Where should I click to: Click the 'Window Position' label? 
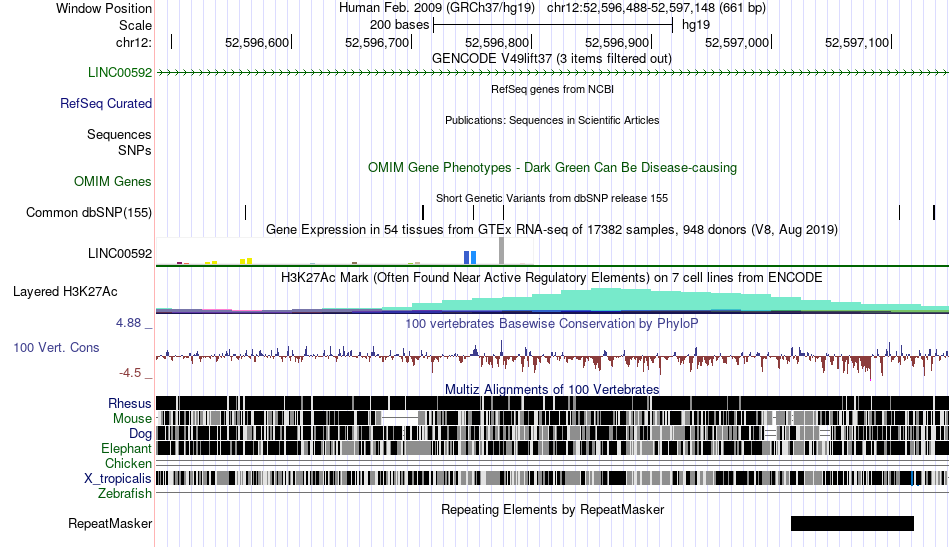tap(104, 8)
